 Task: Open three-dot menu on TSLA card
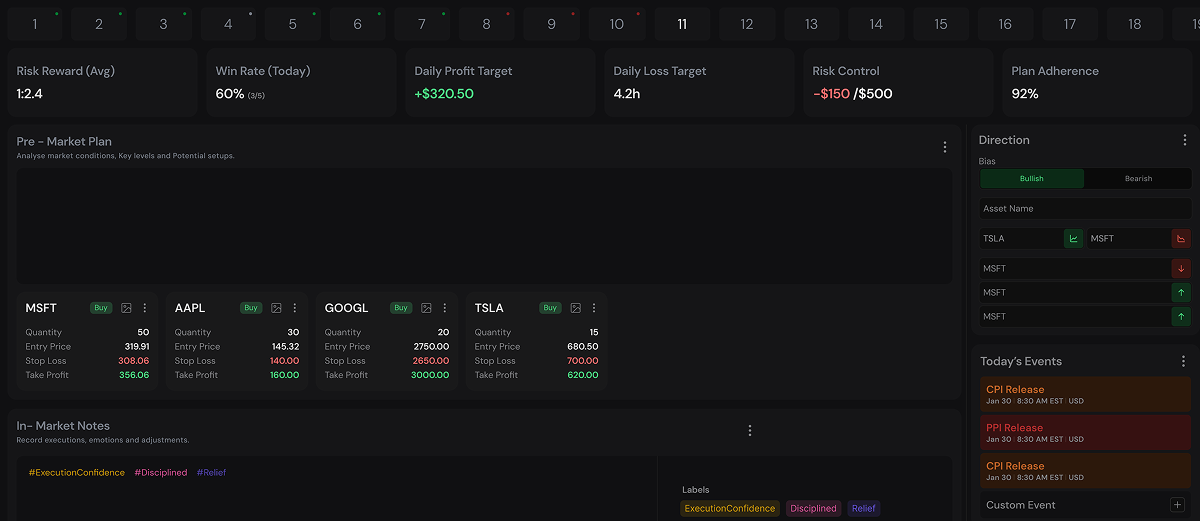(594, 308)
